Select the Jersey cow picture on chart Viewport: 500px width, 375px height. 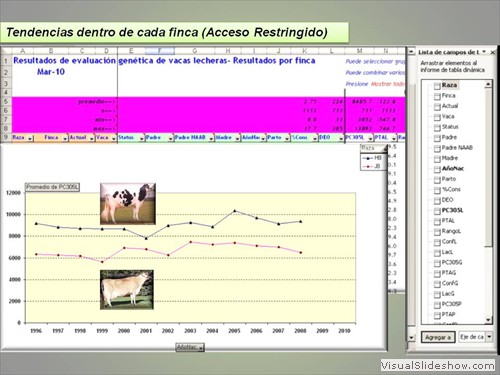click(127, 290)
